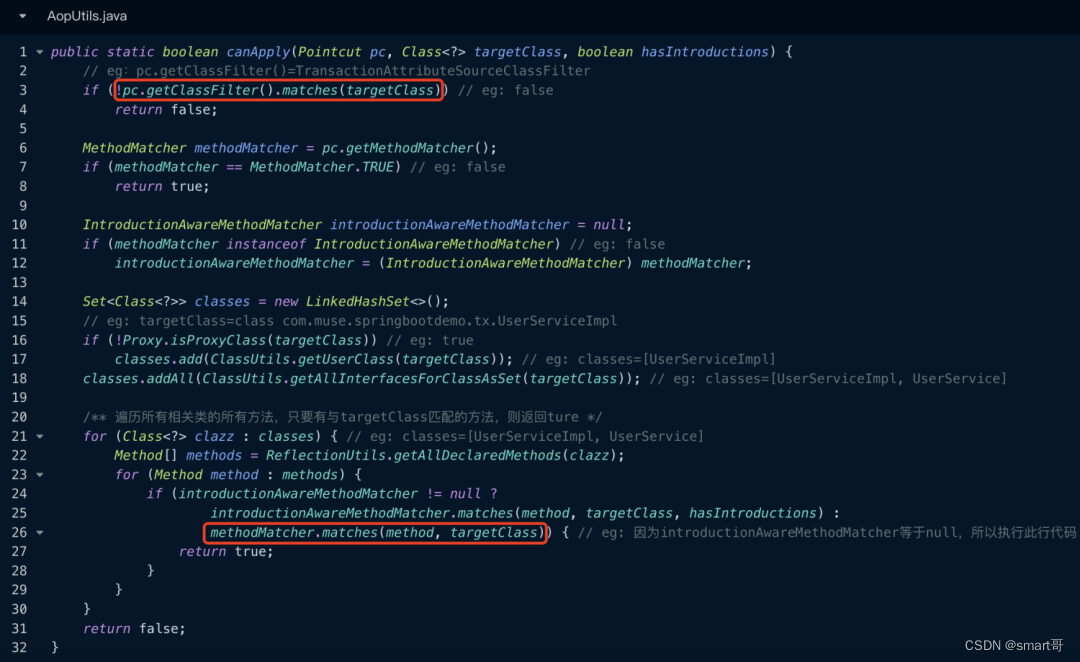The width and height of the screenshot is (1080, 662).
Task: Click 'getAllInterfacesForClassAsSet' on line 18
Action: coord(406,379)
